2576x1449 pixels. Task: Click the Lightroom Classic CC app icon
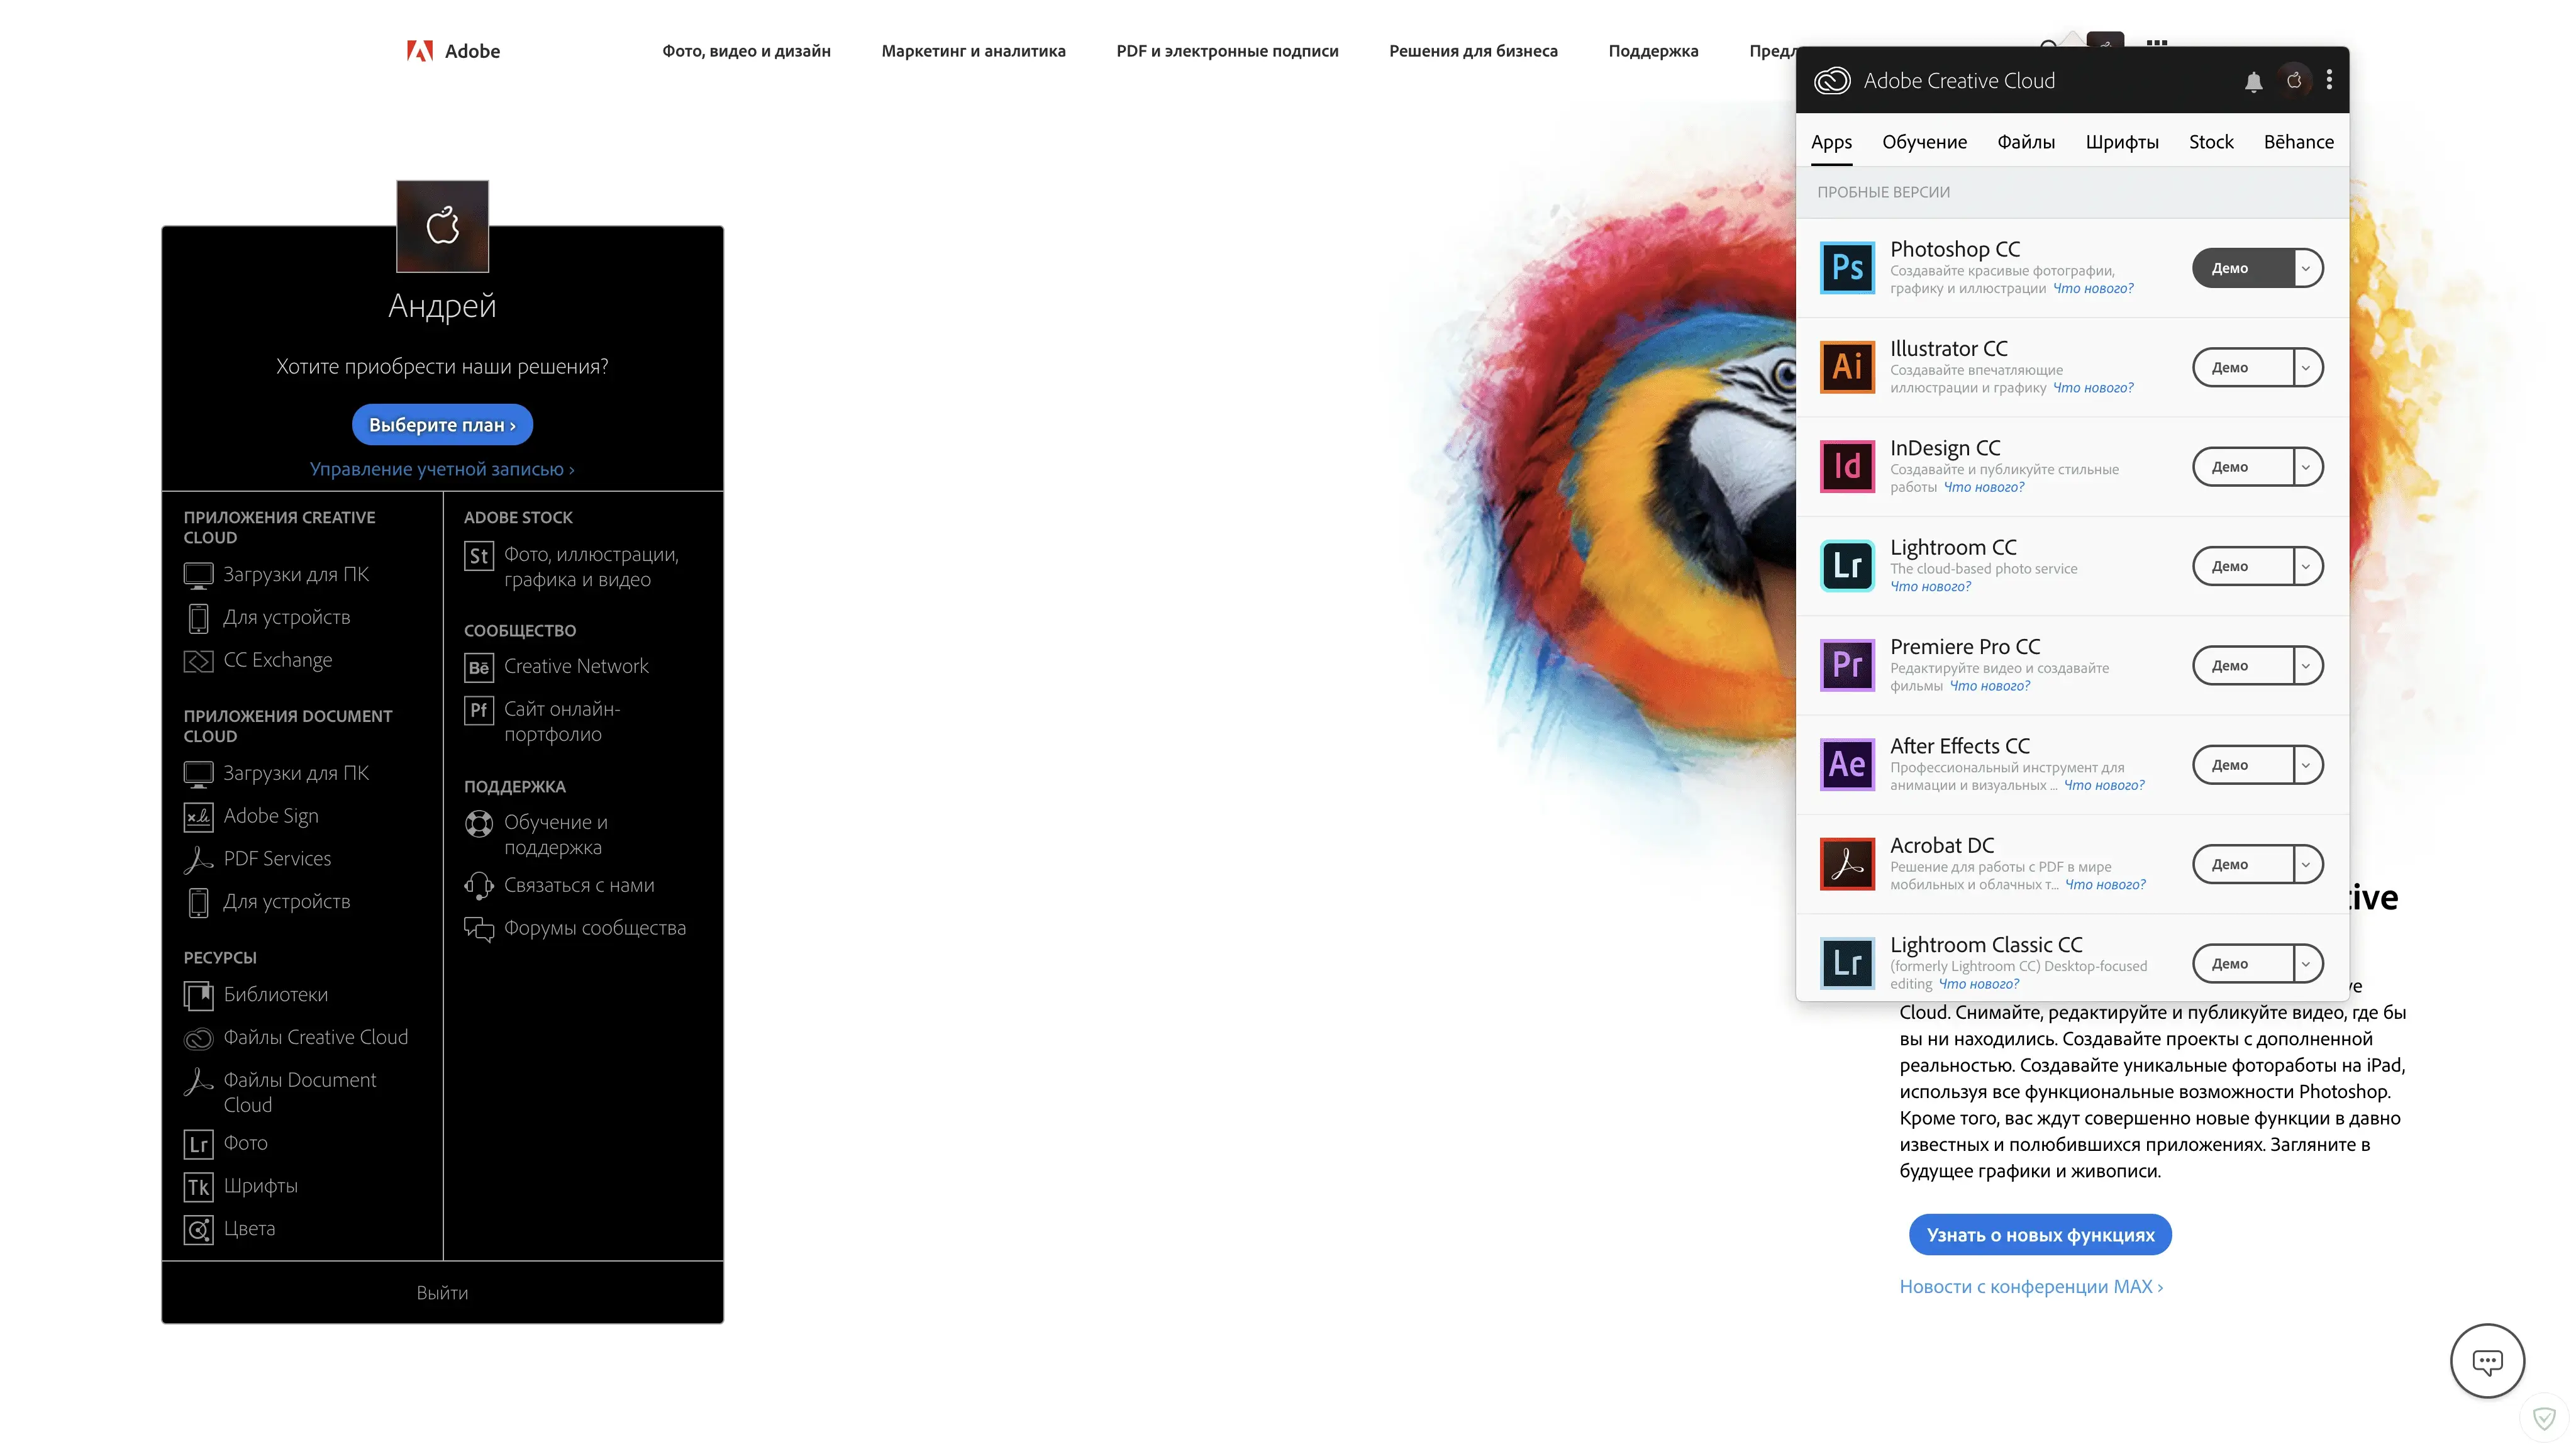pyautogui.click(x=1847, y=963)
